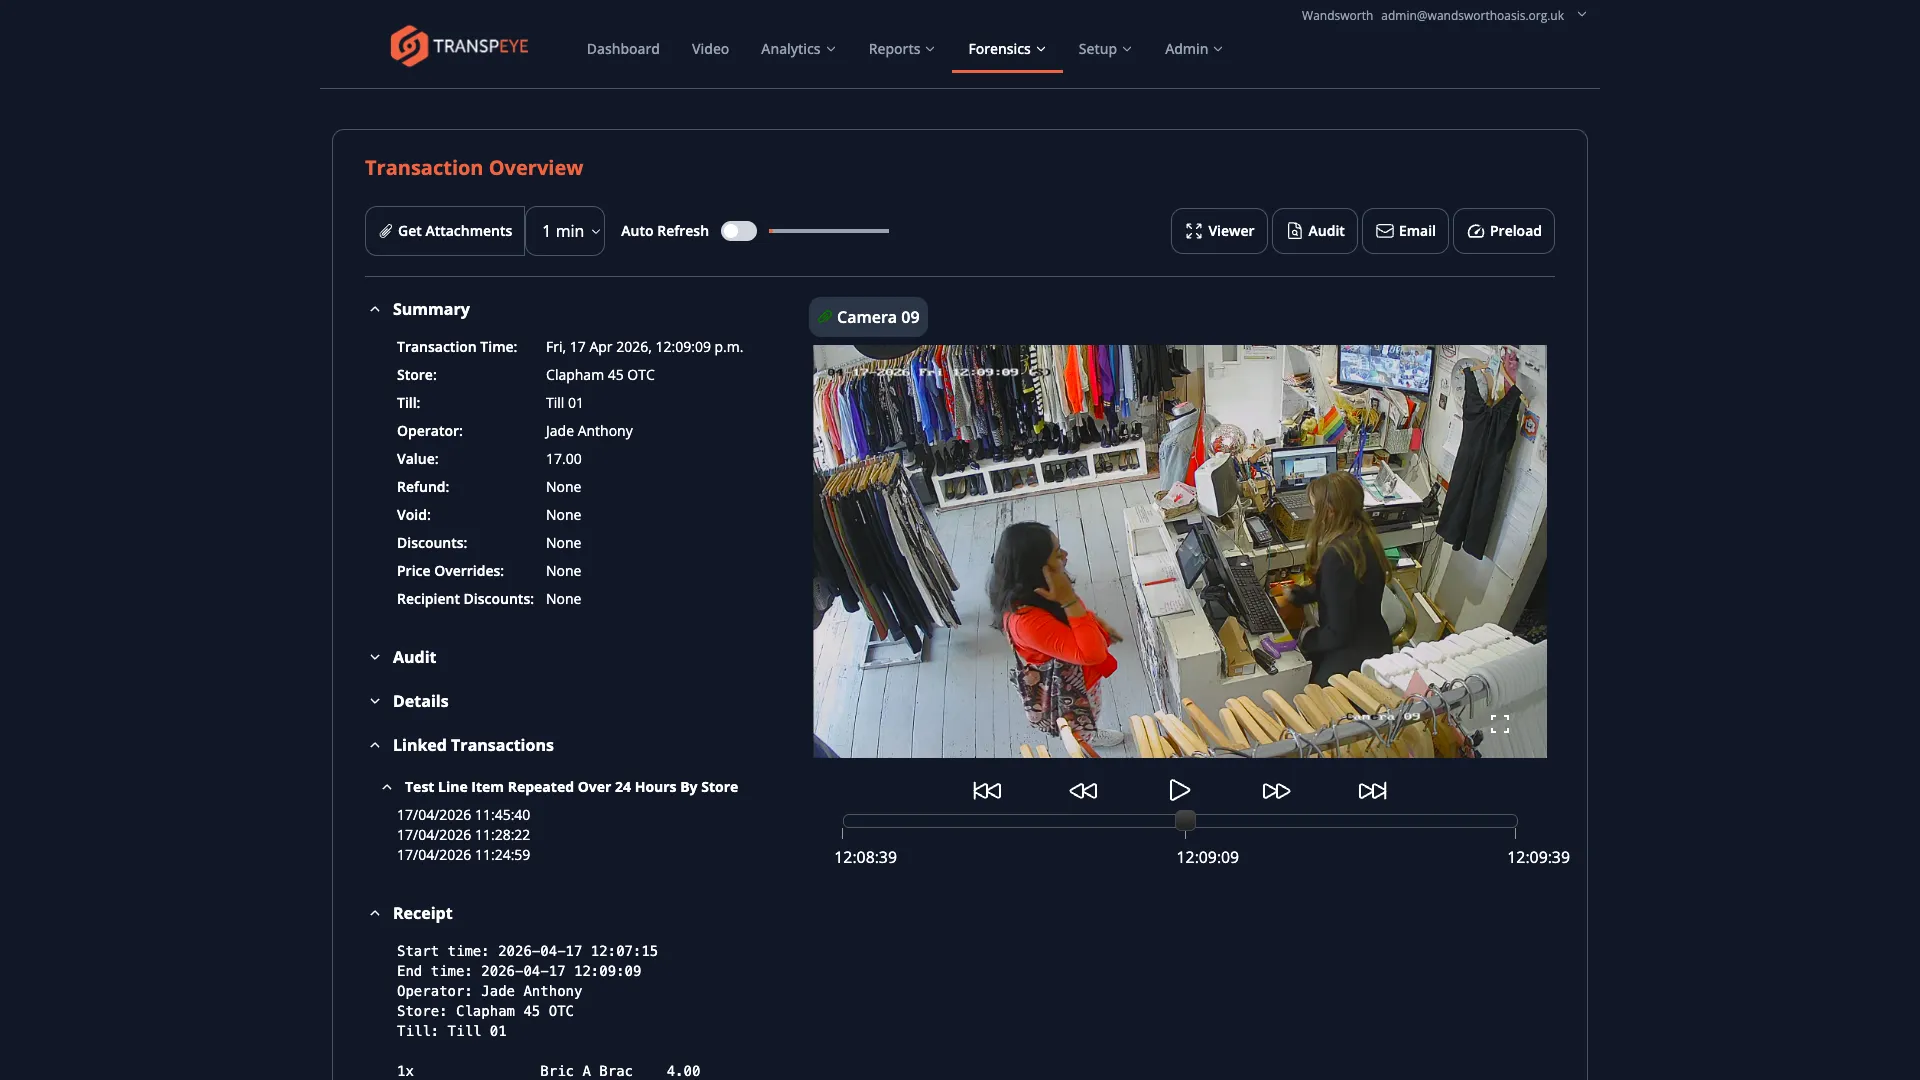1920x1080 pixels.
Task: Play the camera footage
Action: [x=1179, y=790]
